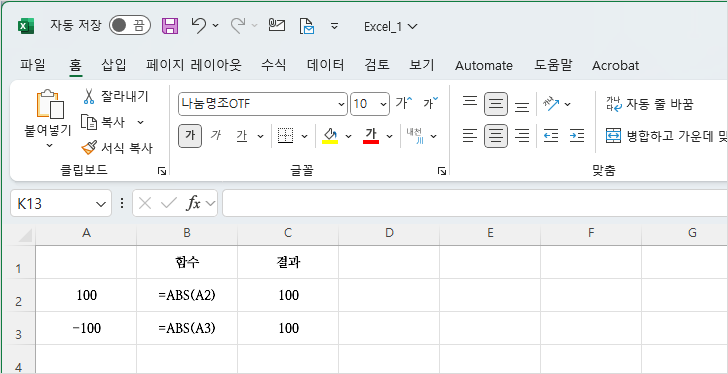Image resolution: width=728 pixels, height=374 pixels.
Task: Click the phonetic guide (내천) icon
Action: pyautogui.click(x=415, y=136)
